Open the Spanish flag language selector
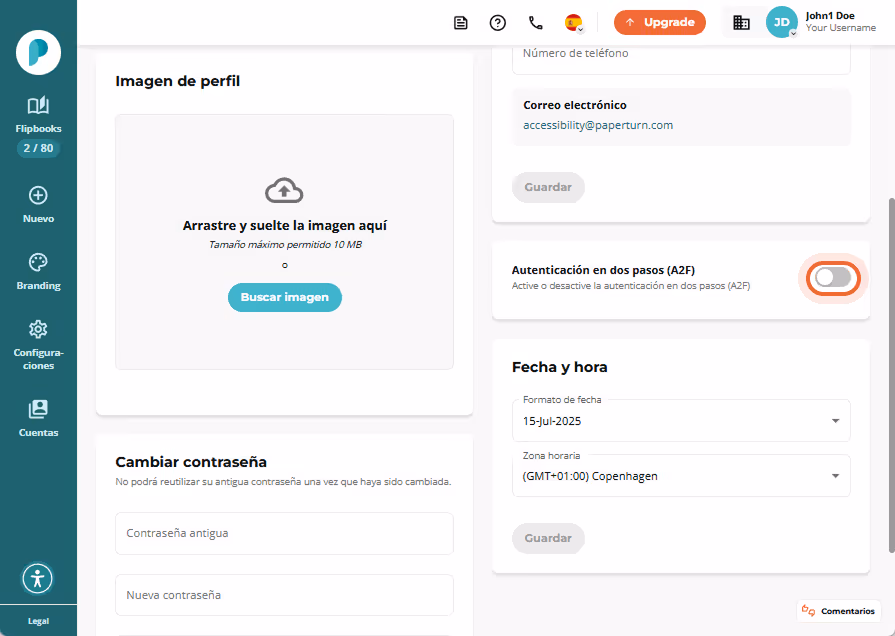Viewport: 895px width, 636px height. [x=574, y=23]
